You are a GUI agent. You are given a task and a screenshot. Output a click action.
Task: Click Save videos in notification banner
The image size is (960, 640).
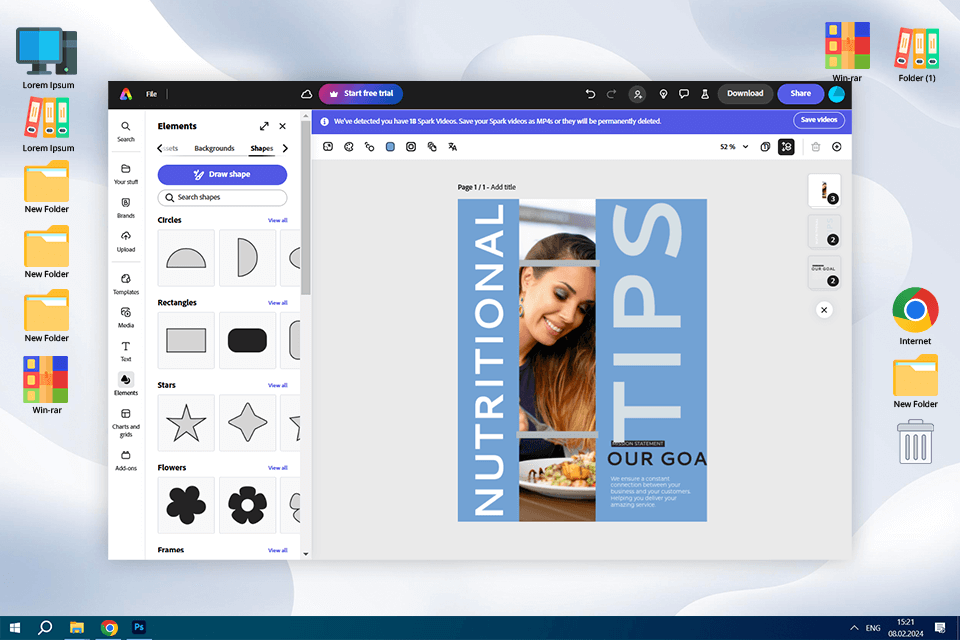[819, 120]
